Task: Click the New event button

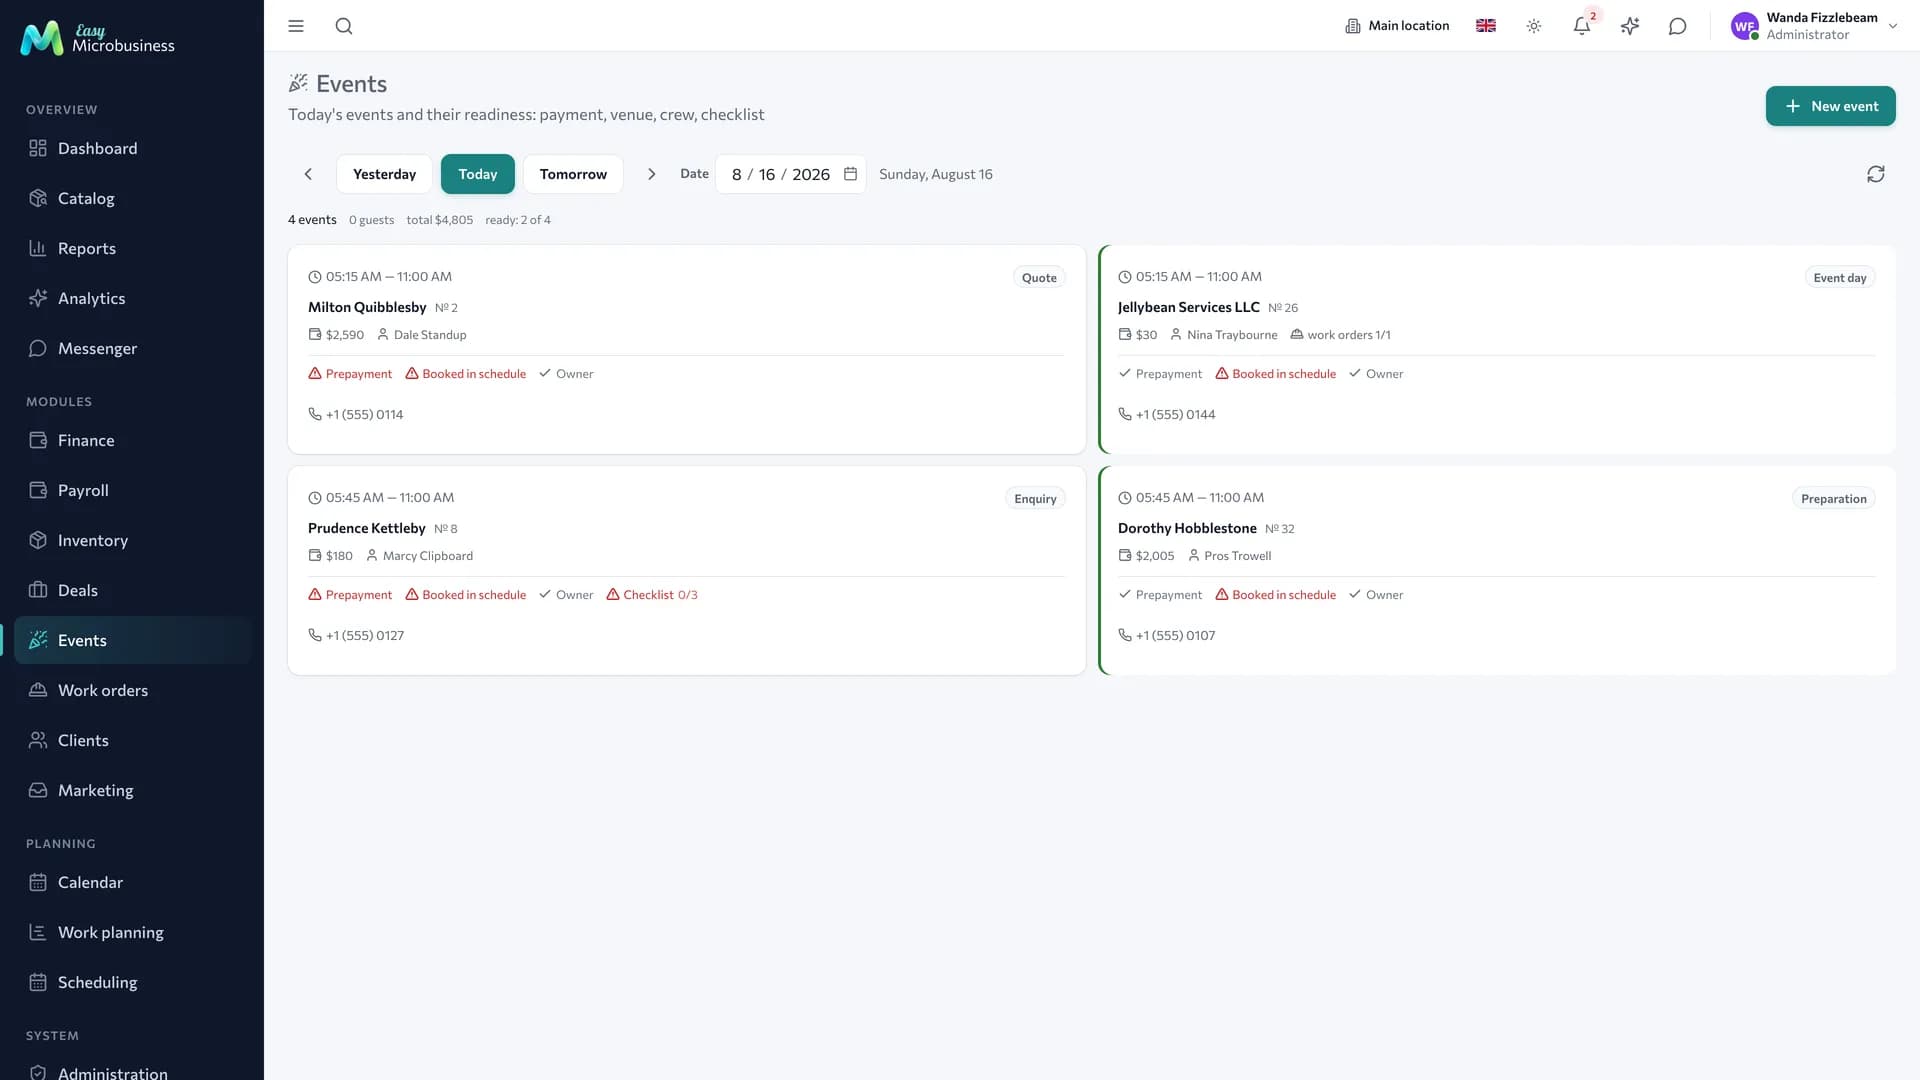Action: click(1830, 106)
